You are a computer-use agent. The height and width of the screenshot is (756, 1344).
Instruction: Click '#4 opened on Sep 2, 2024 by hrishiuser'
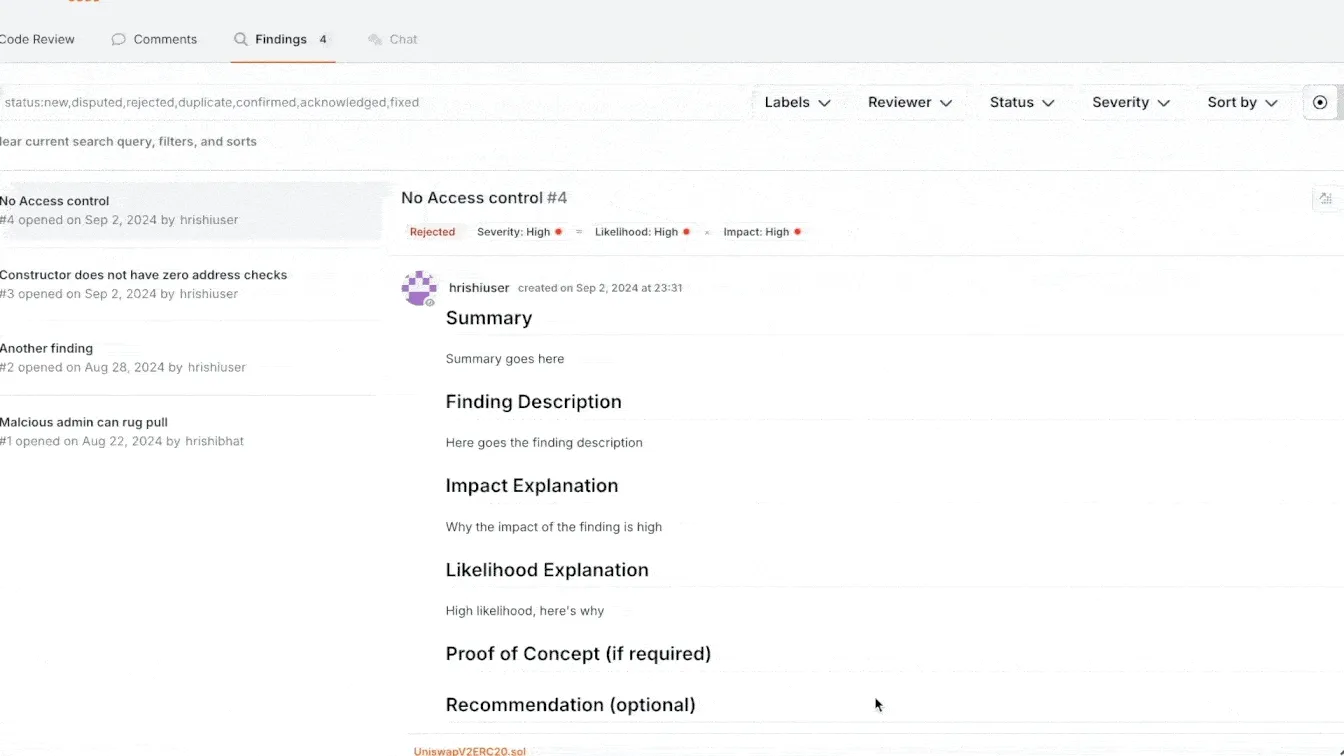click(x=119, y=220)
